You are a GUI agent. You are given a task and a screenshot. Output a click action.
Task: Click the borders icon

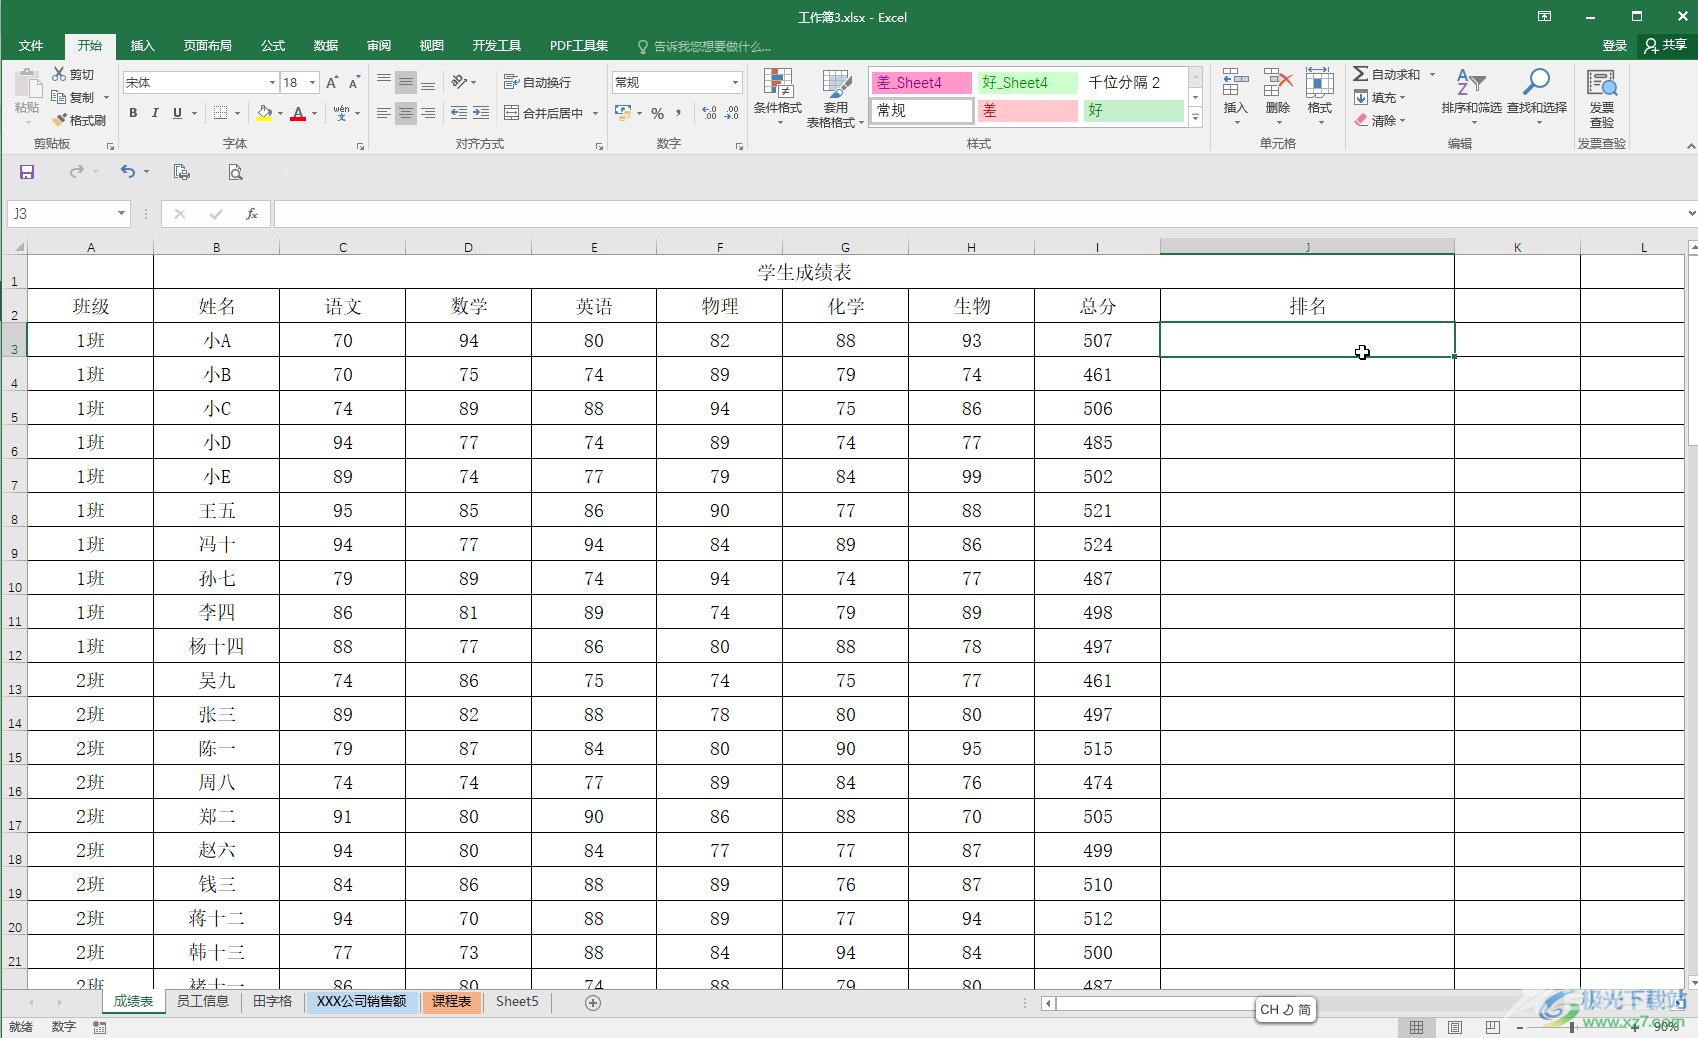click(x=221, y=113)
